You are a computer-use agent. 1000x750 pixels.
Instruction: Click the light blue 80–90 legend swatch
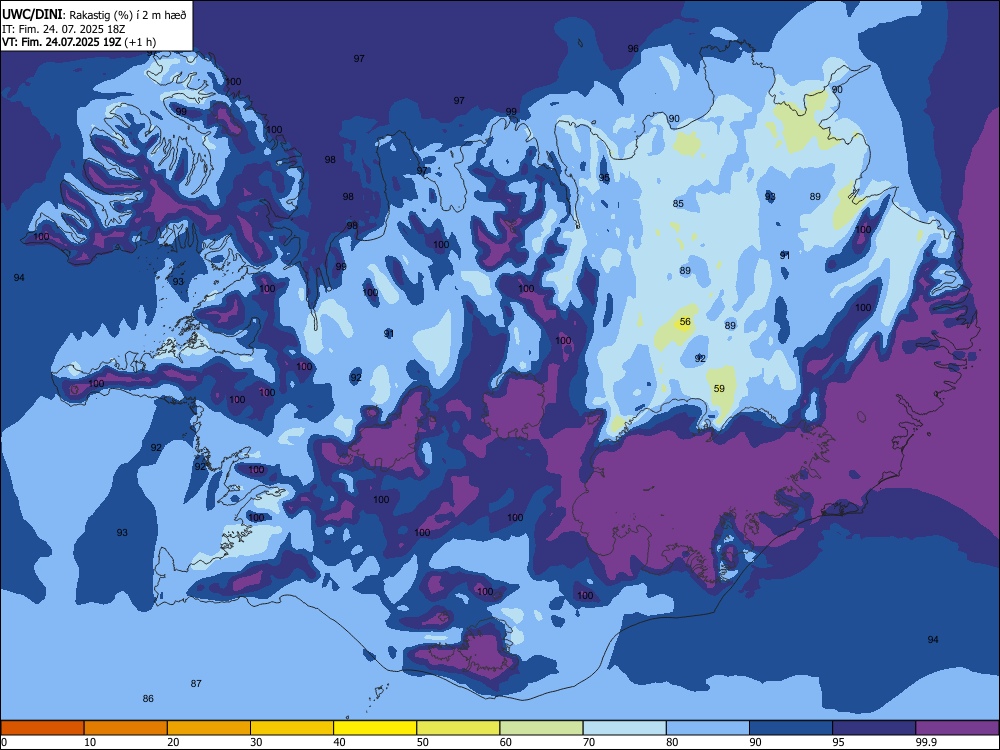click(708, 728)
